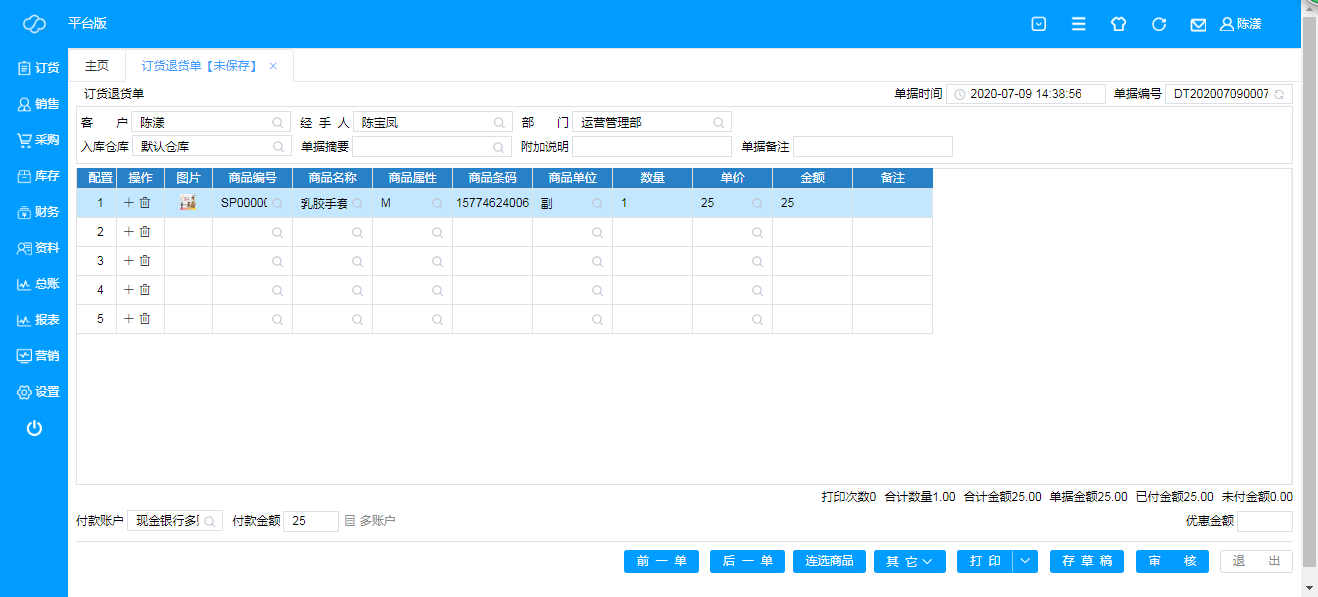This screenshot has height=597, width=1318.
Task: Open lookup in row 2 商品名称 cell
Action: pyautogui.click(x=357, y=233)
